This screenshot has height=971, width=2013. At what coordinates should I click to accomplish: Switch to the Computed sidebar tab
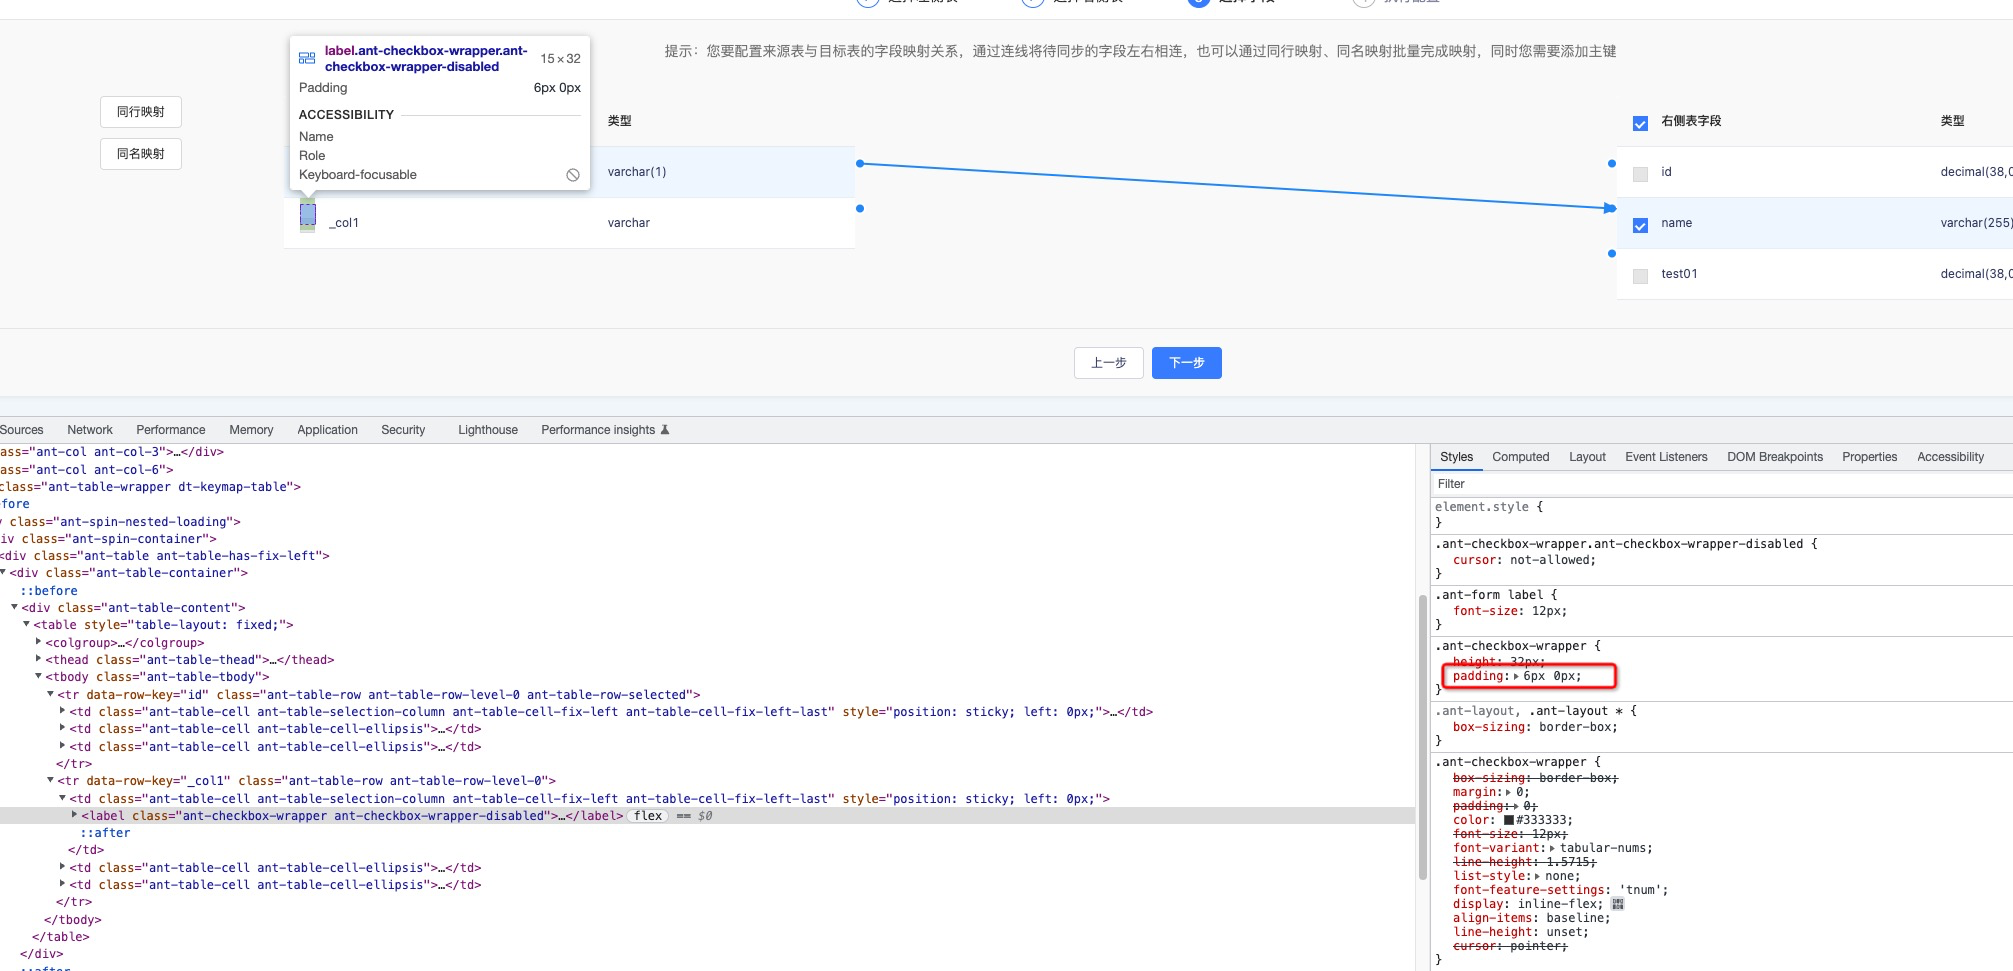coord(1520,457)
